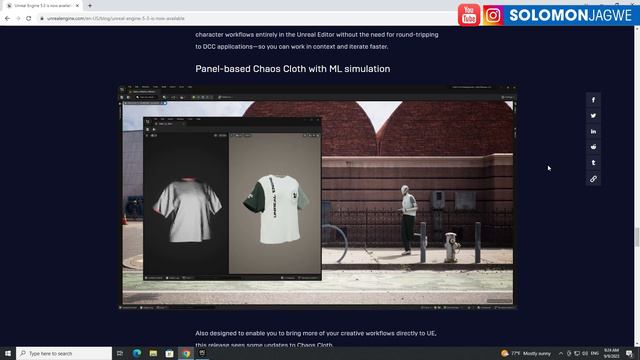Switch to Chrome in the taskbar

point(186,353)
